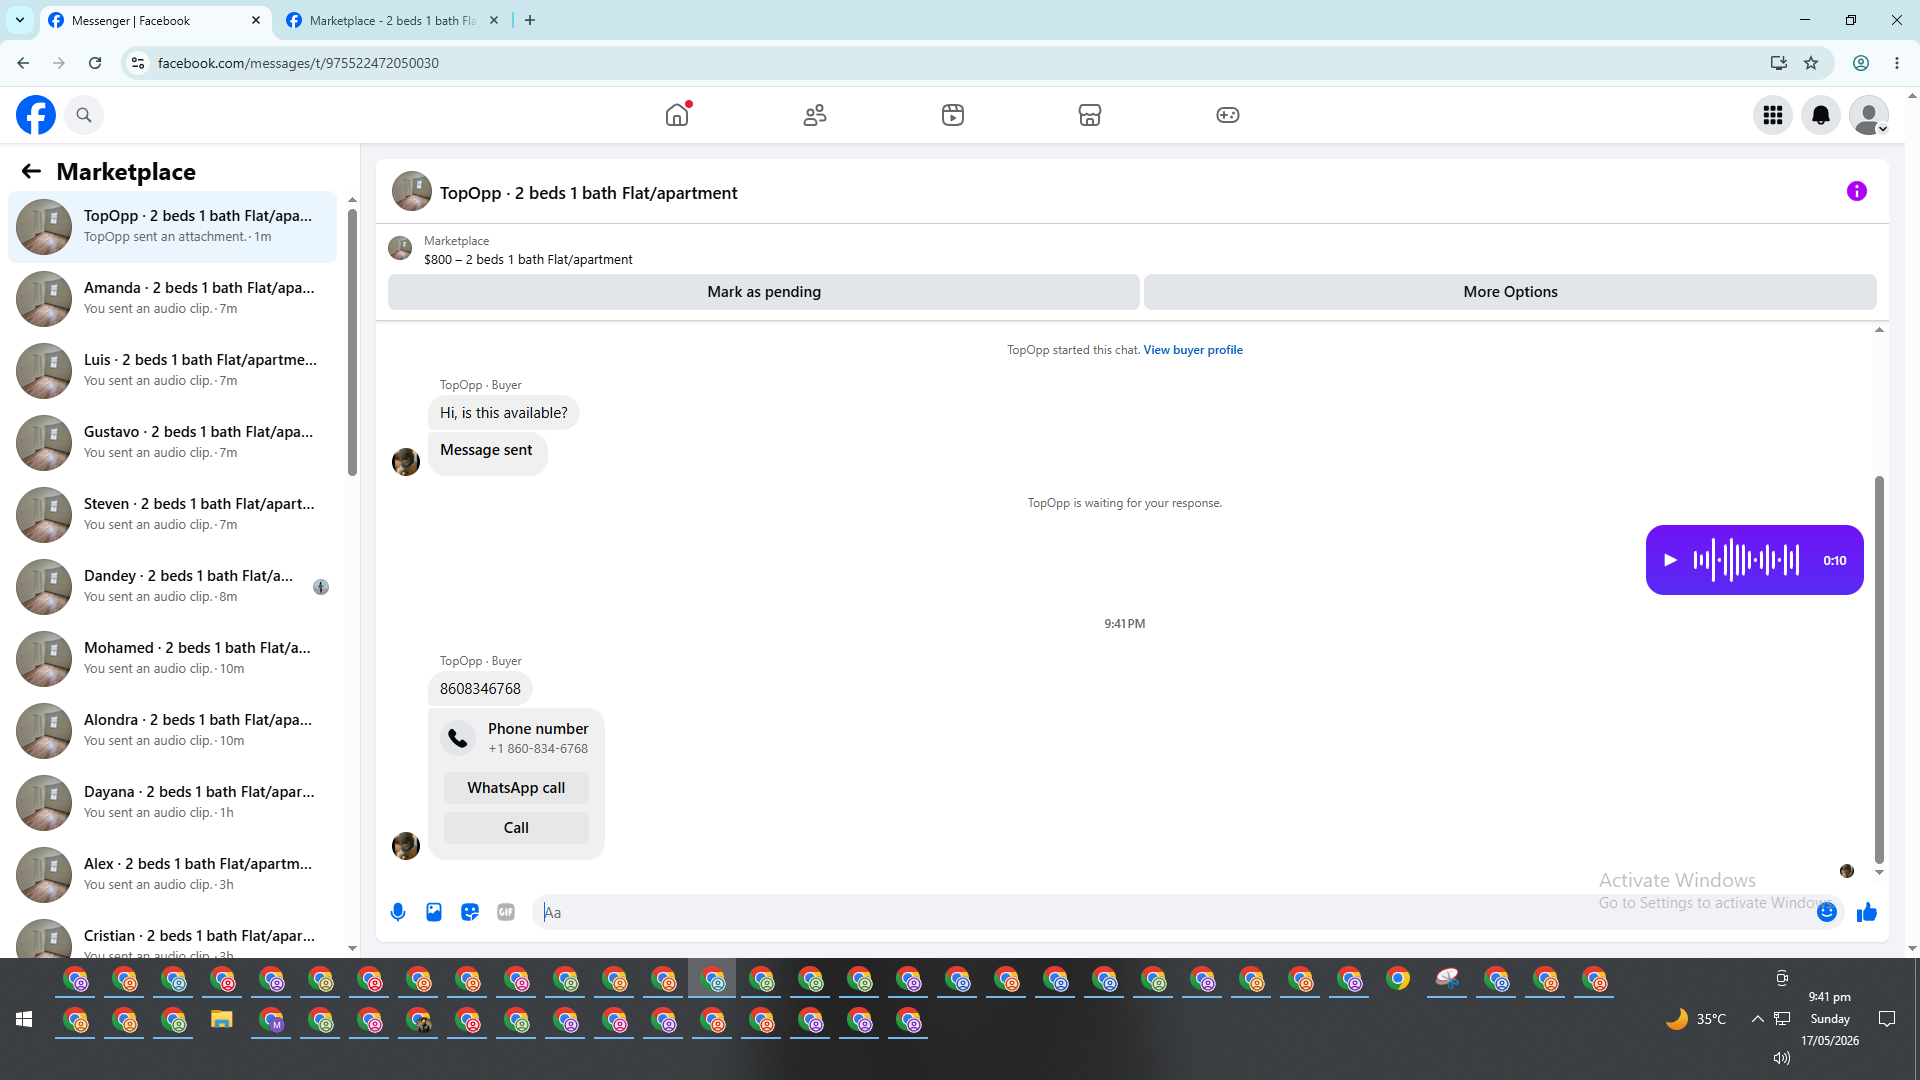Open the Windows Start menu
Screen dimensions: 1920x1080
coord(24,1019)
